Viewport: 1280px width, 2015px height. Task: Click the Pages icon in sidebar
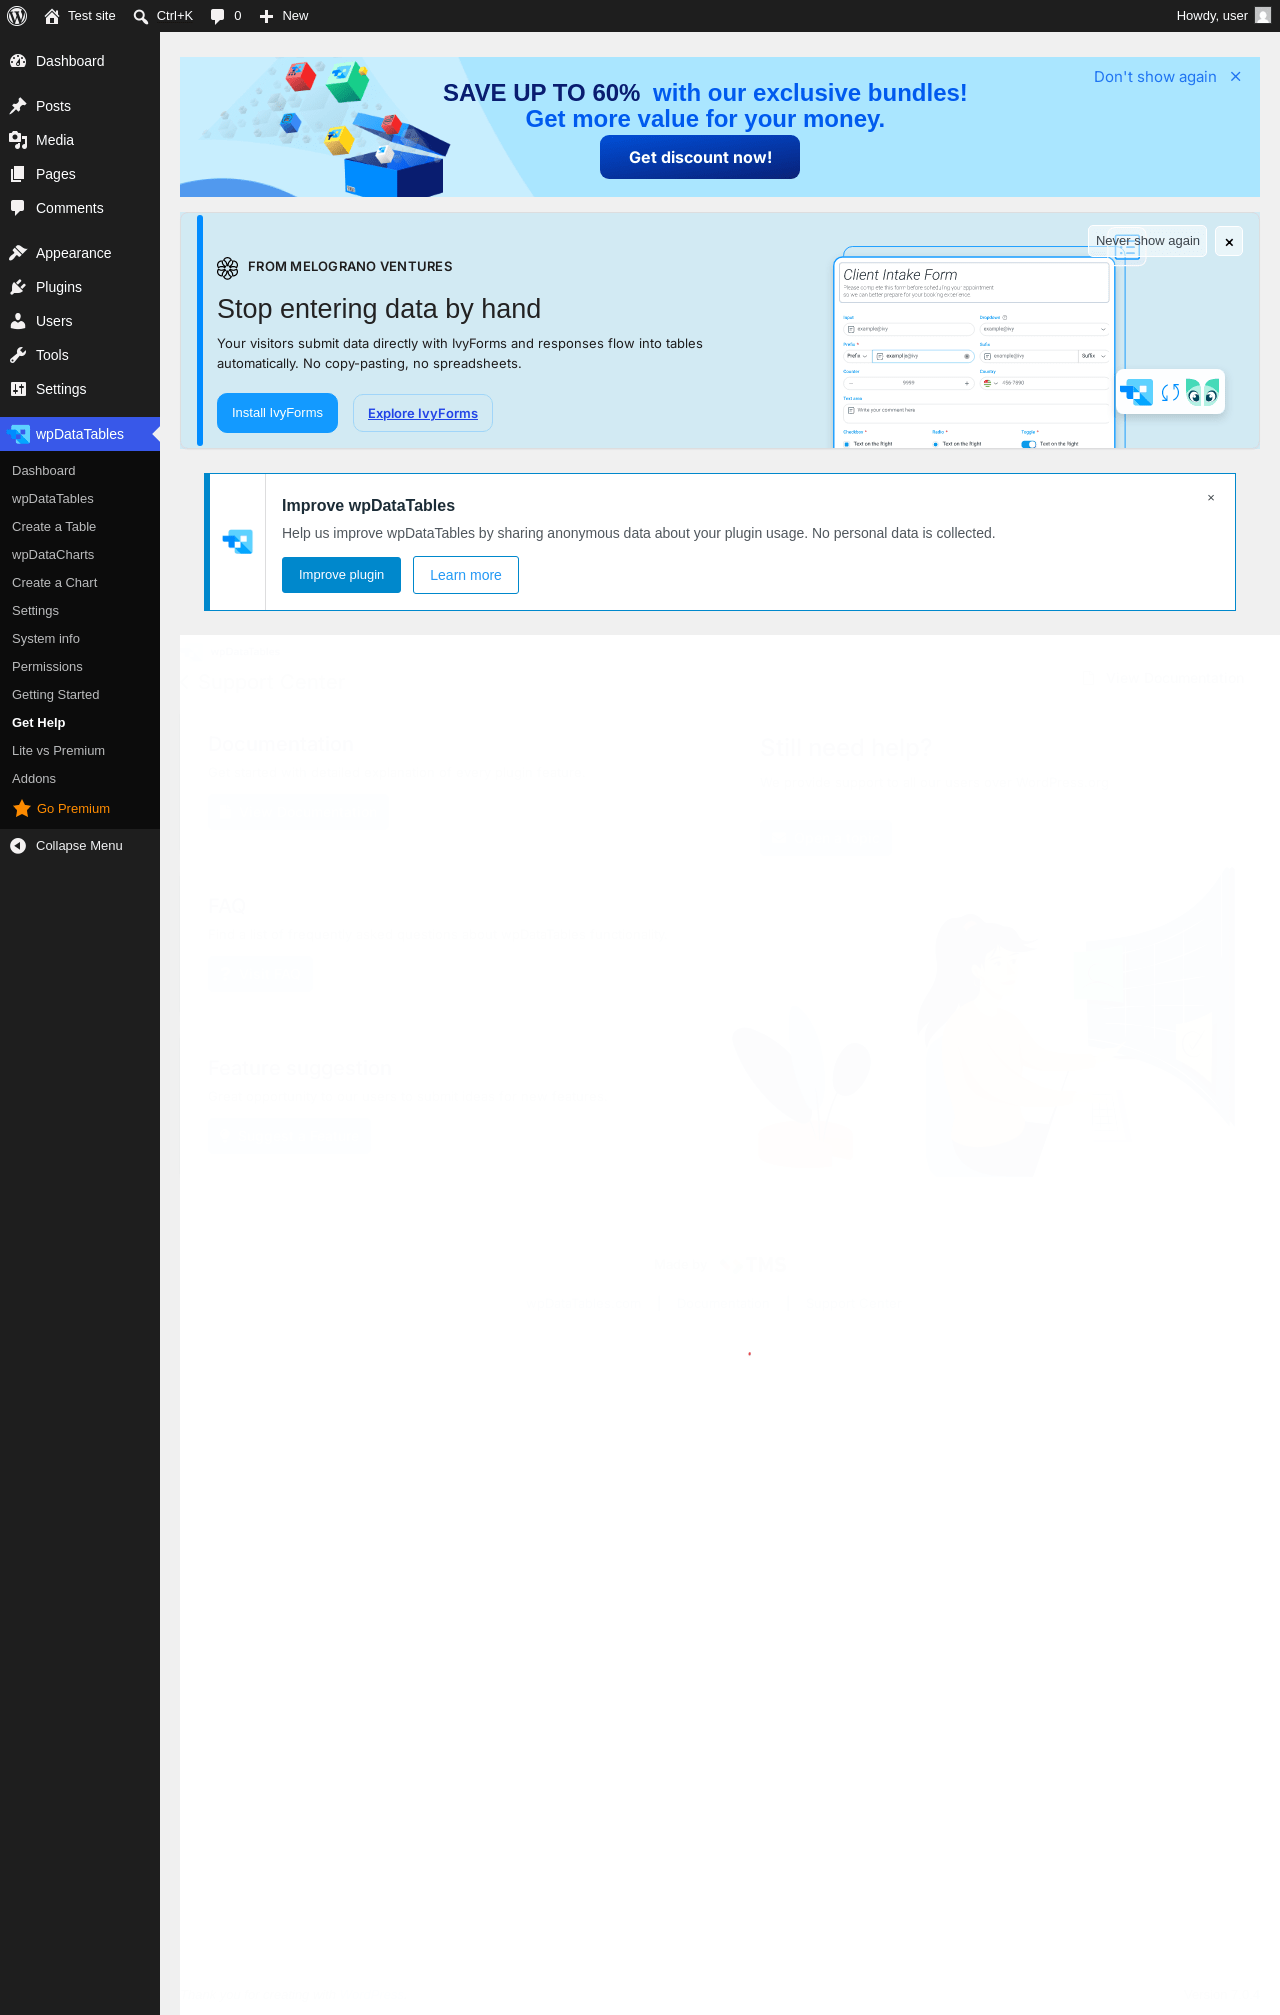click(18, 174)
